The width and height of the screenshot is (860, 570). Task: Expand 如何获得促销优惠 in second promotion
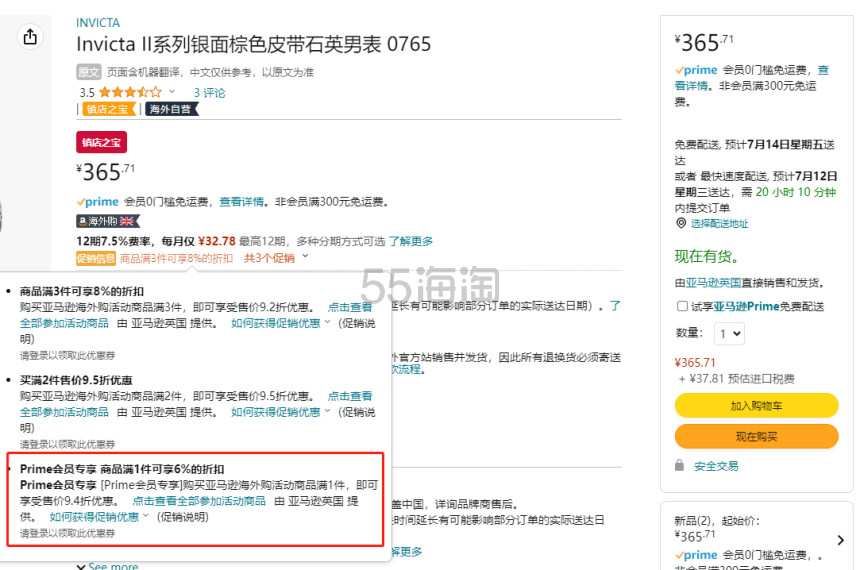pos(280,412)
